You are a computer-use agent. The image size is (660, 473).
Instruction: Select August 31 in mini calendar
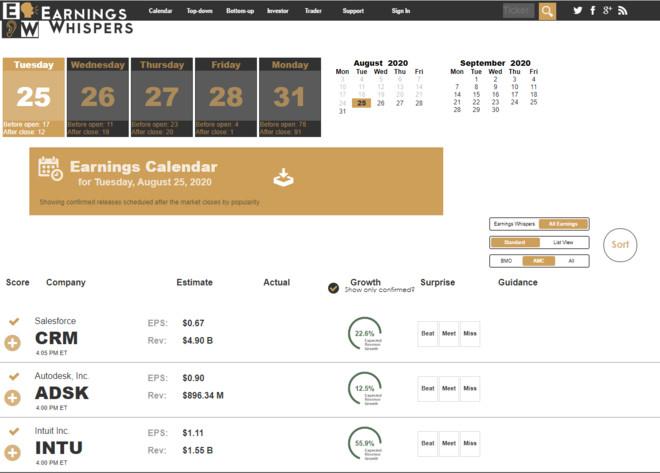(x=342, y=111)
